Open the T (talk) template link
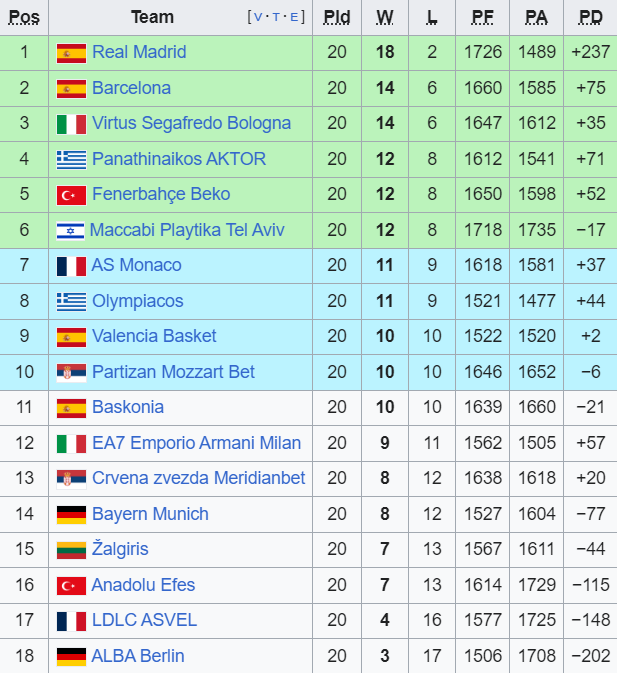This screenshot has height=673, width=617. tap(276, 17)
